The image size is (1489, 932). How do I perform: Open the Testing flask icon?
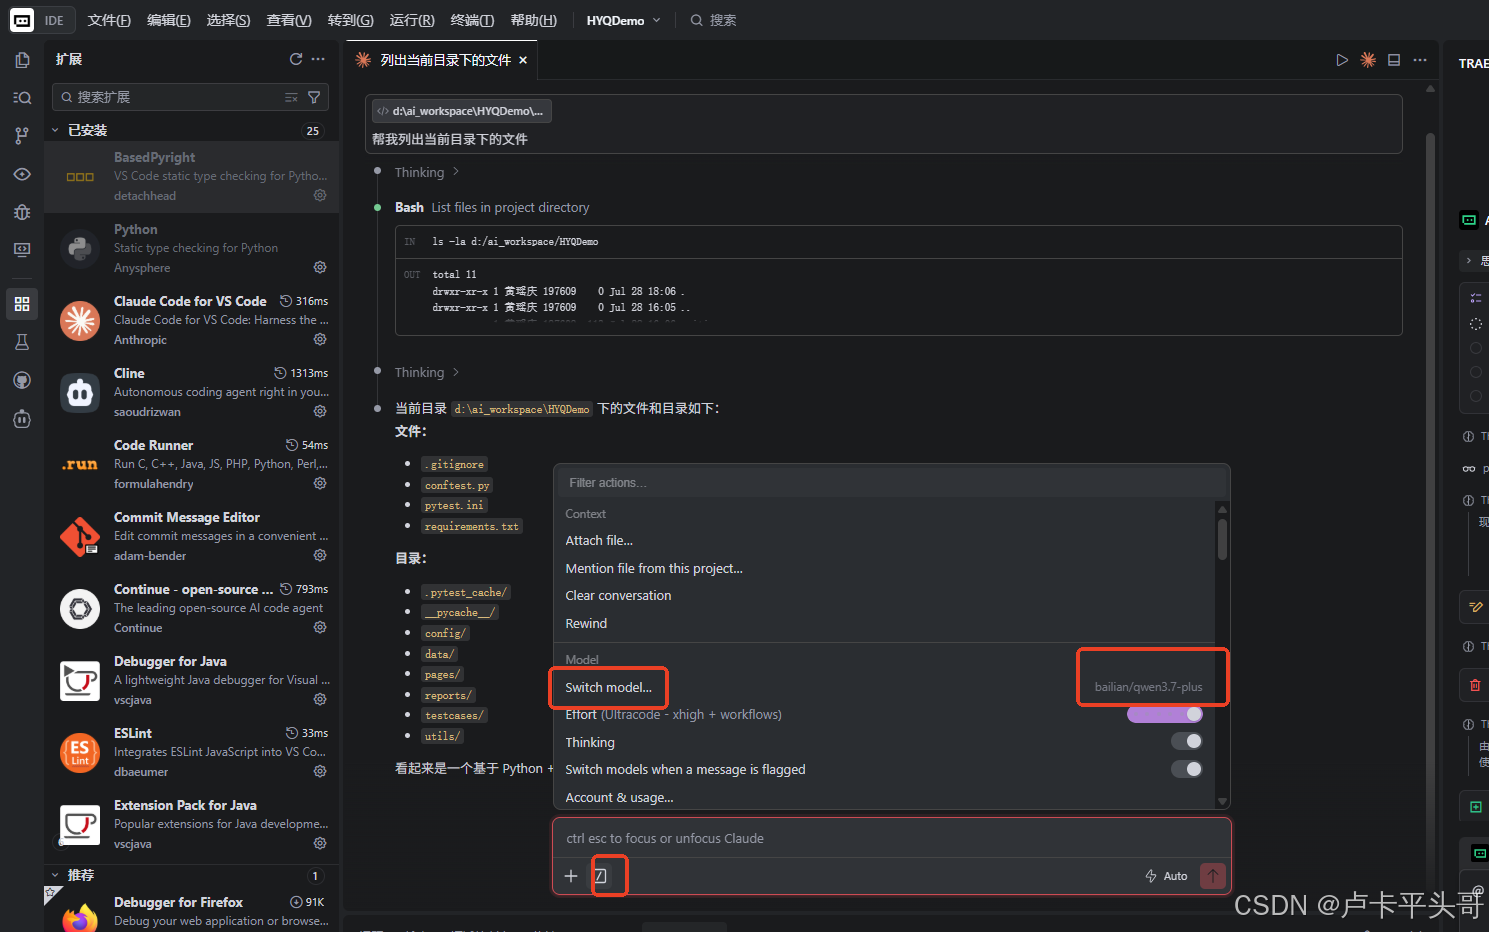tap(22, 342)
